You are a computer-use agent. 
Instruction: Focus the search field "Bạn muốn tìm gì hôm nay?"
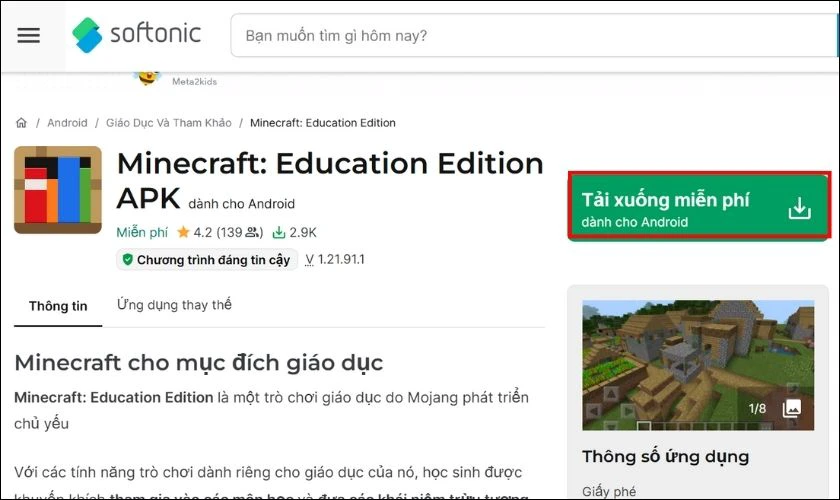pyautogui.click(x=534, y=35)
